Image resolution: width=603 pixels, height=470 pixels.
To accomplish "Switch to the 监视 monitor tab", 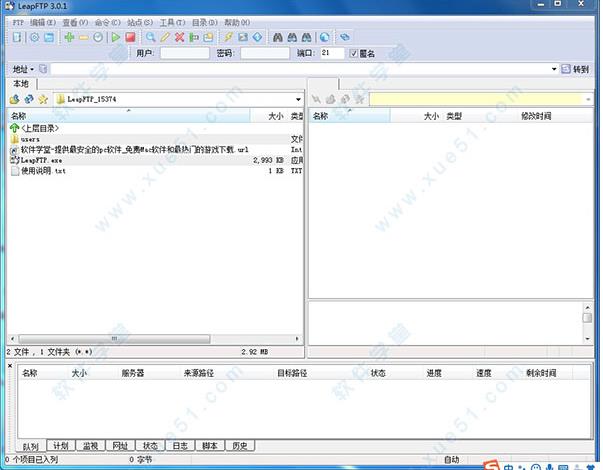I will click(90, 445).
